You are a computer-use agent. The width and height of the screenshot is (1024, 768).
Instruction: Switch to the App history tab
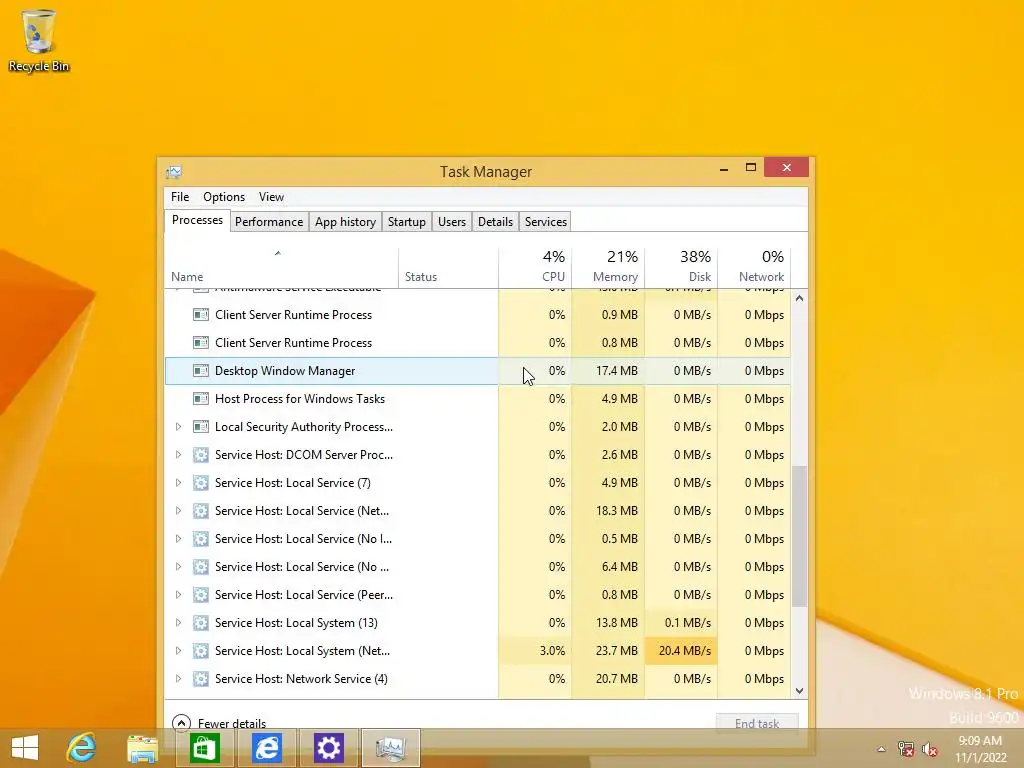pyautogui.click(x=345, y=222)
